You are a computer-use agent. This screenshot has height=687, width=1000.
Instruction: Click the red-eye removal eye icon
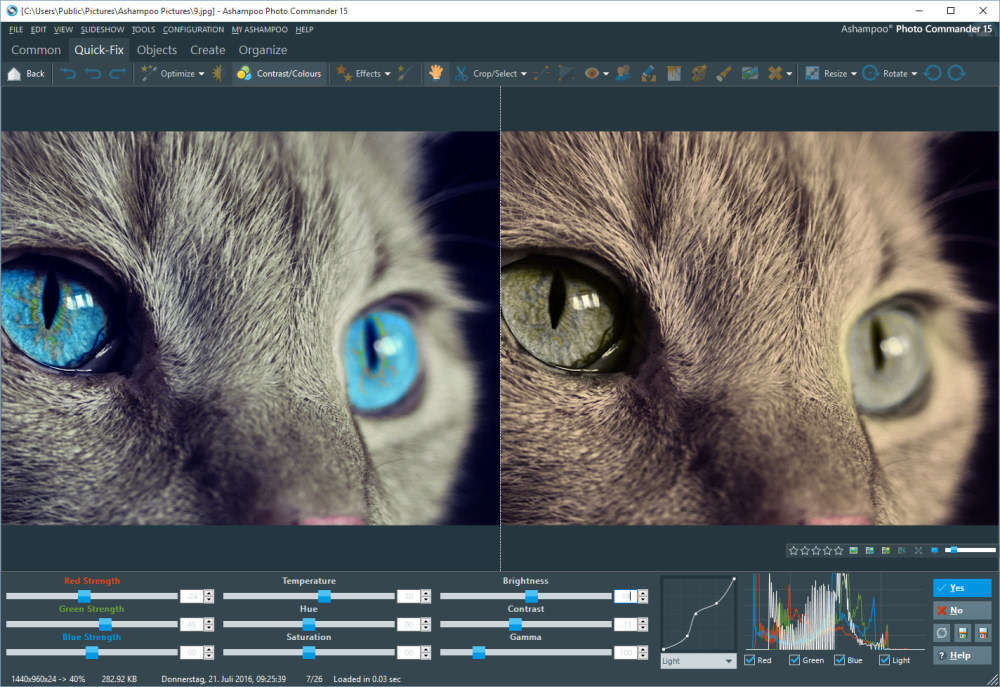coord(592,73)
